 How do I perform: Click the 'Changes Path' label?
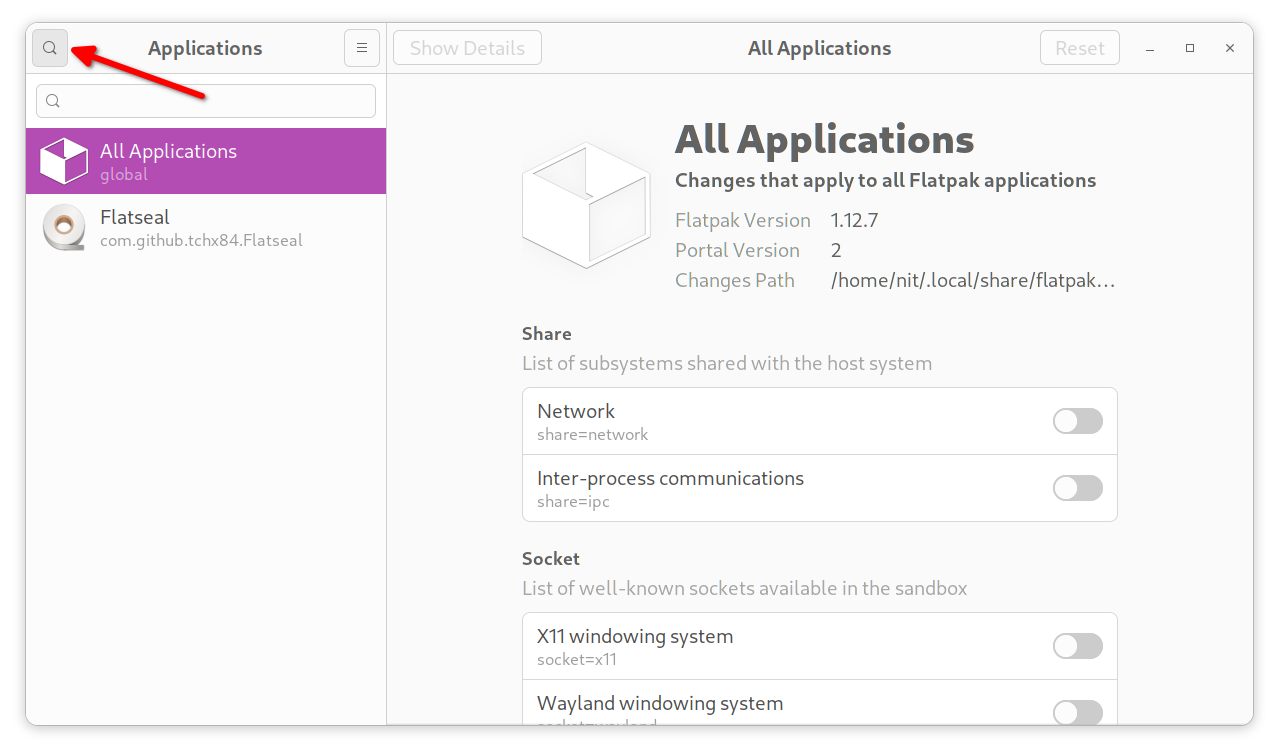pyautogui.click(x=735, y=280)
